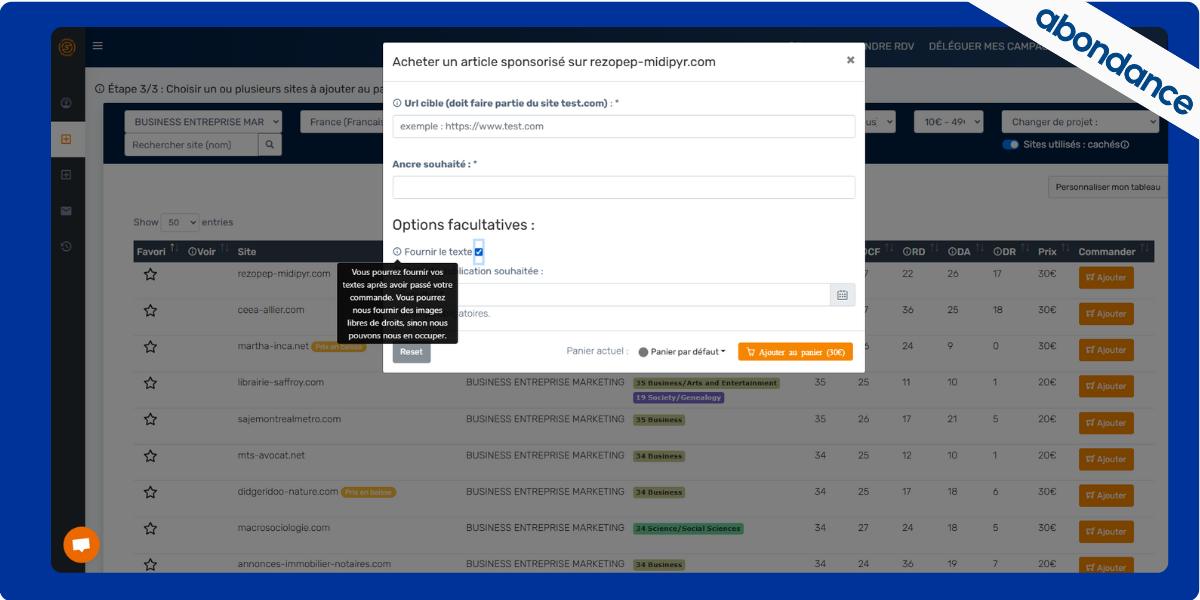The height and width of the screenshot is (600, 1200).
Task: Click the info icon before Étape 3/3
Action: pos(99,89)
